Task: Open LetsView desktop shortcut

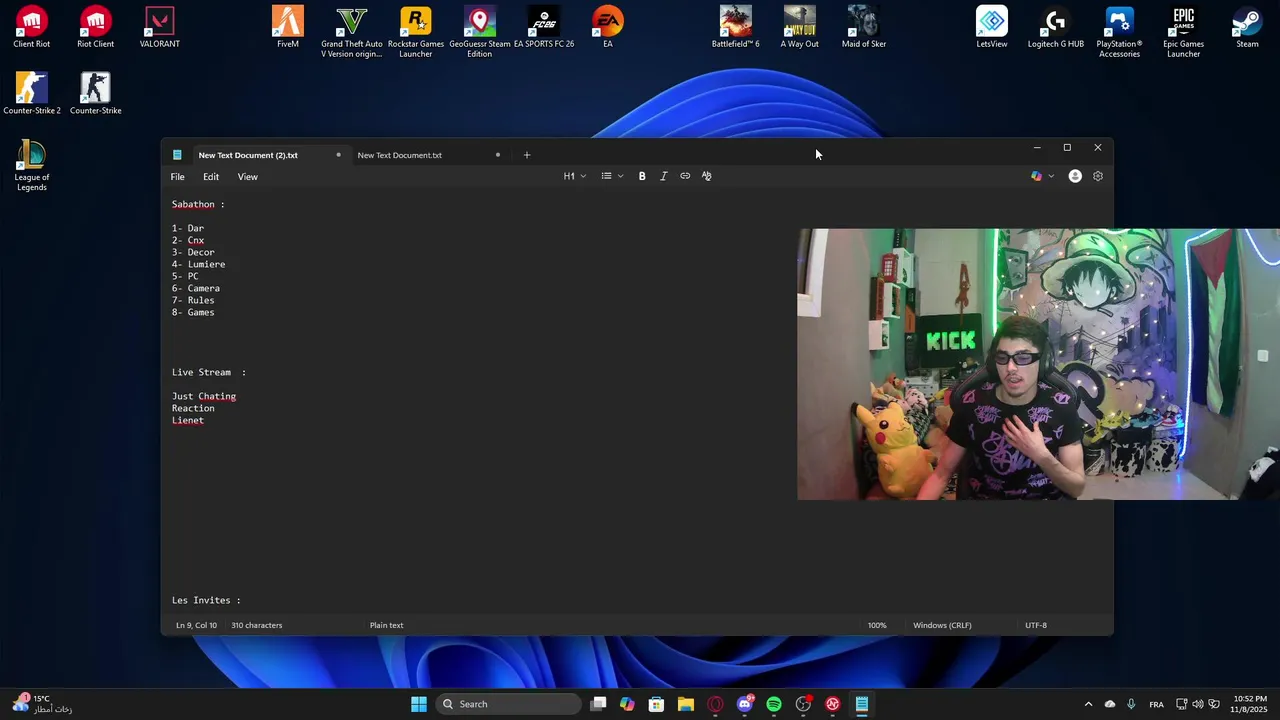Action: (992, 27)
